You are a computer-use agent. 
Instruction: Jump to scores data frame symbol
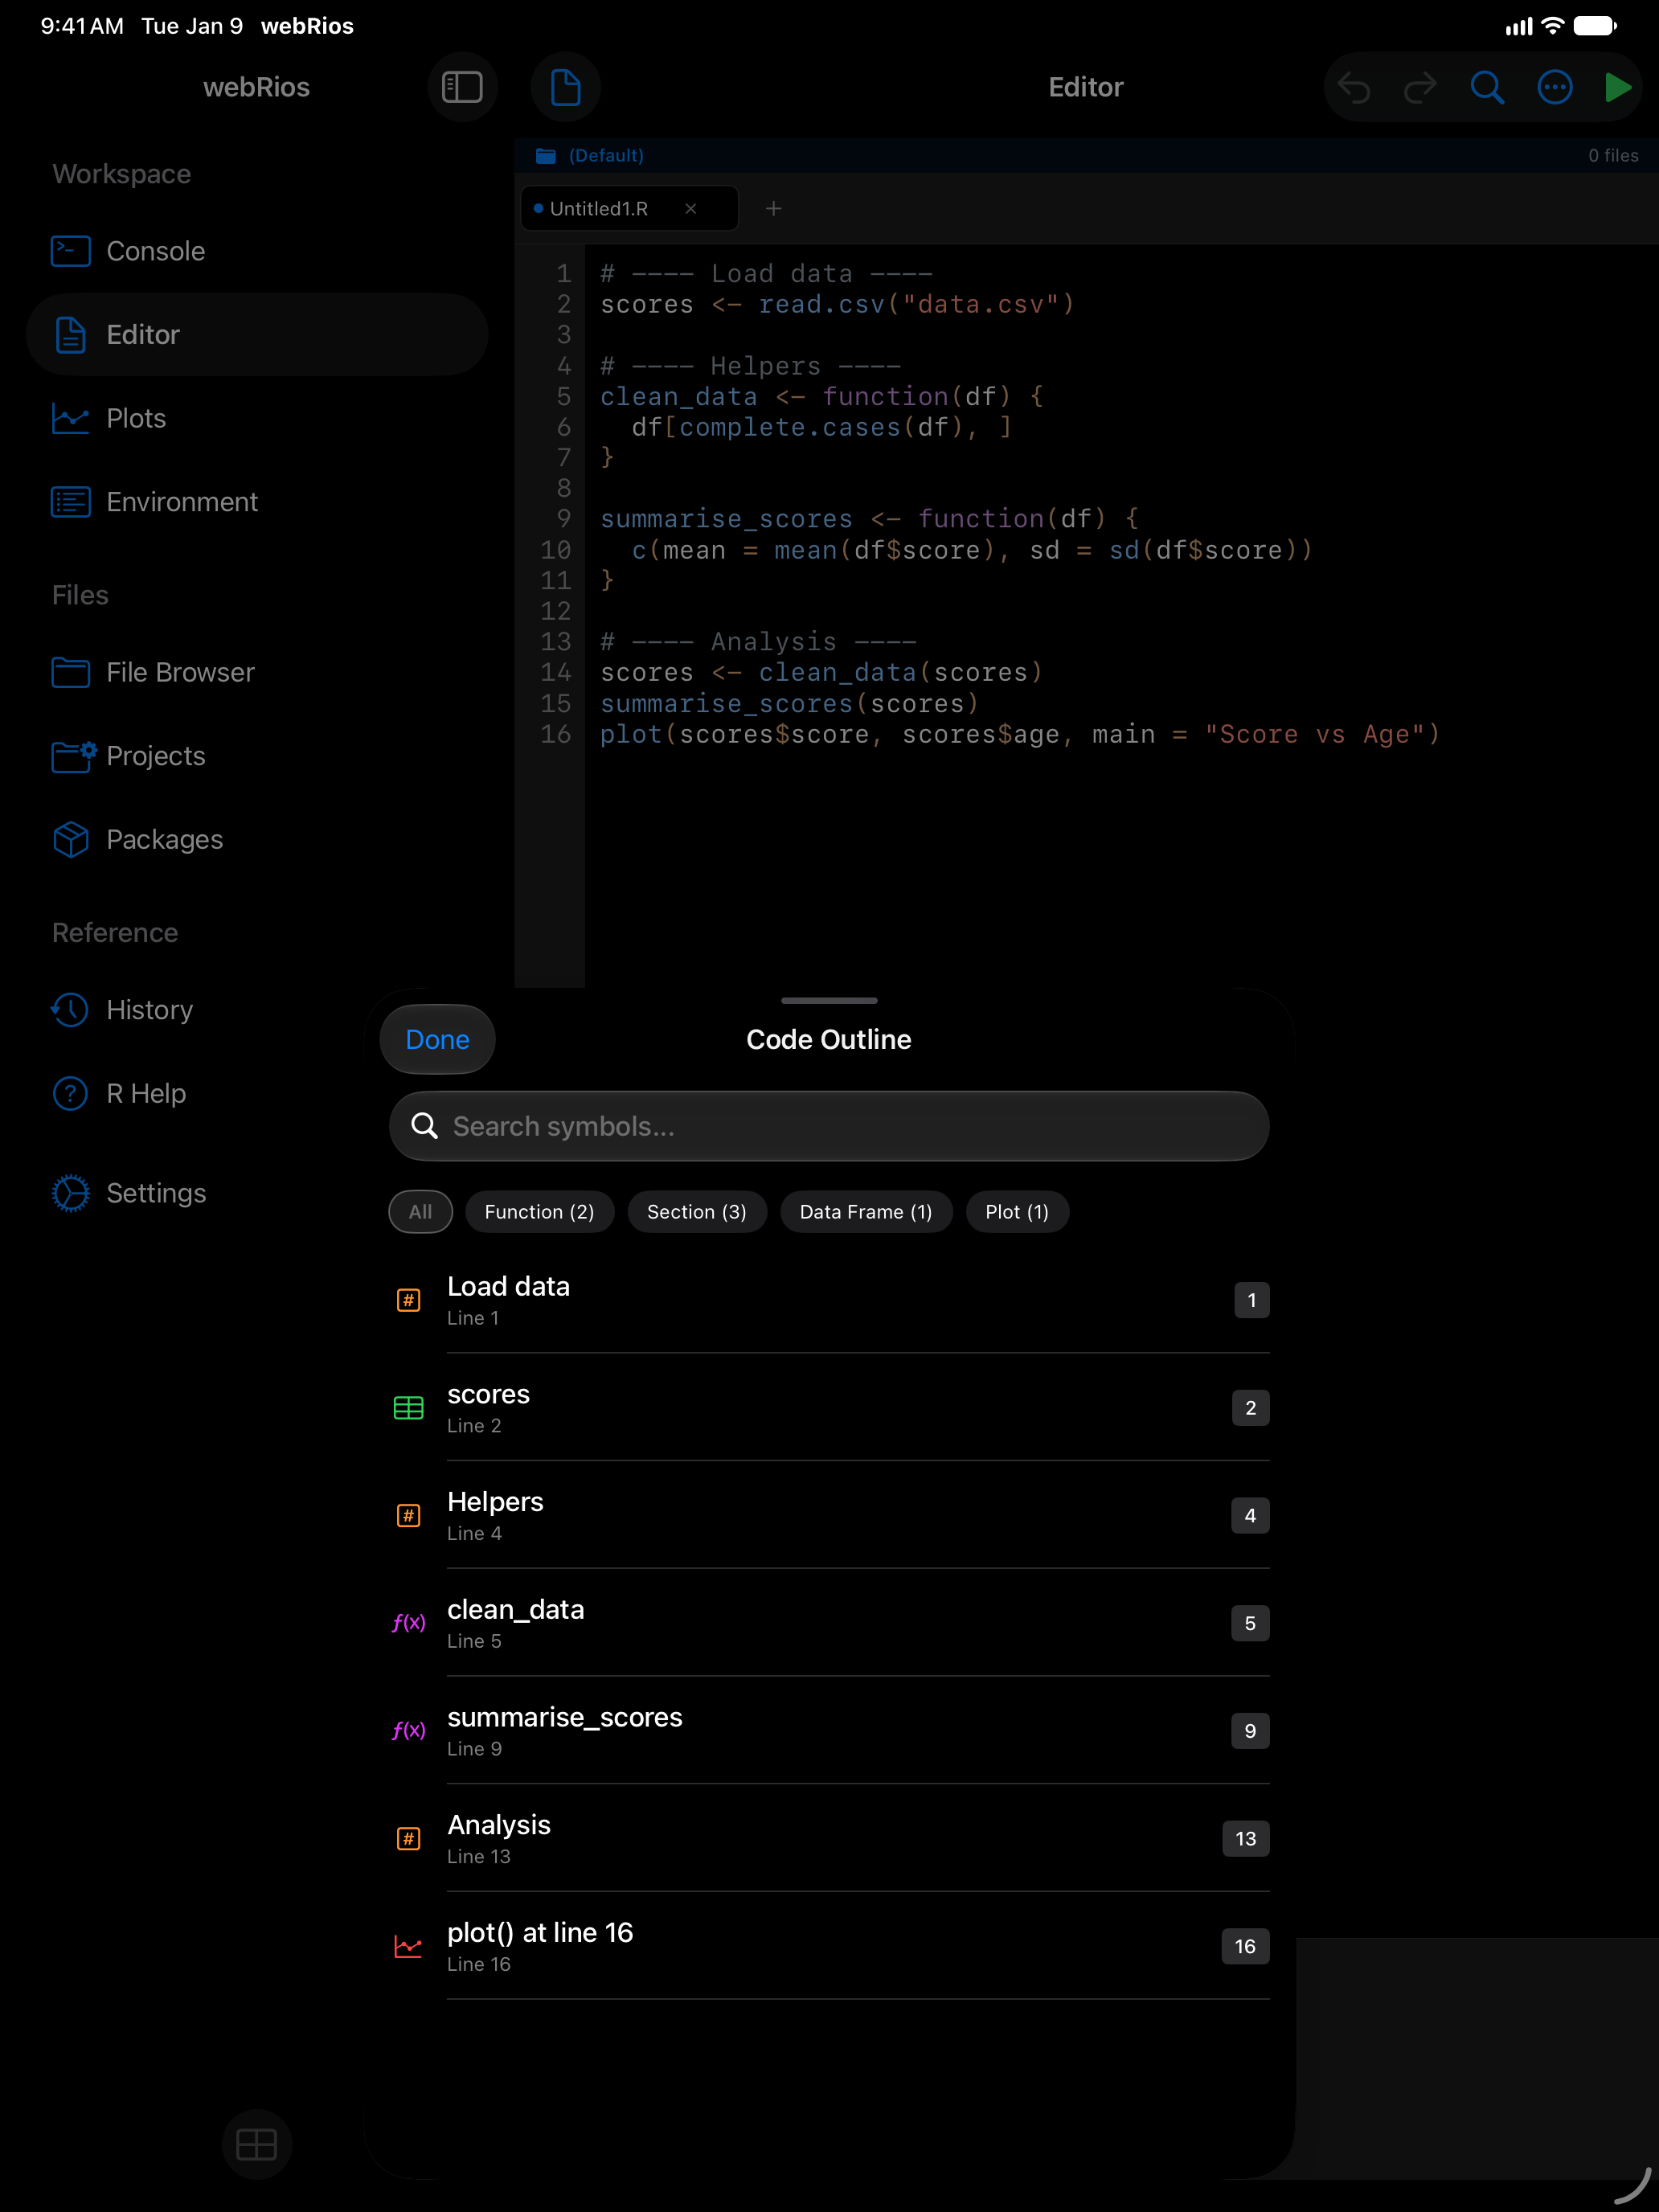[x=829, y=1408]
